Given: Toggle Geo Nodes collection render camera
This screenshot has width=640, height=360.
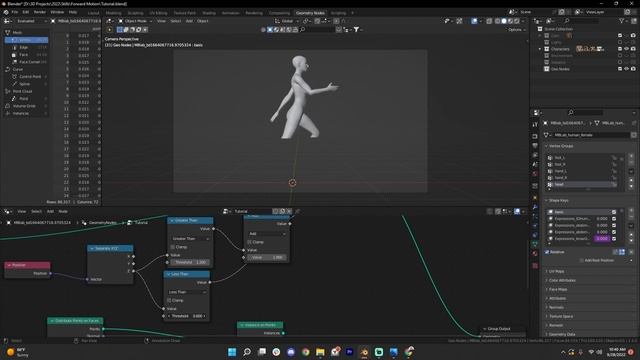Looking at the screenshot, I should [x=633, y=69].
